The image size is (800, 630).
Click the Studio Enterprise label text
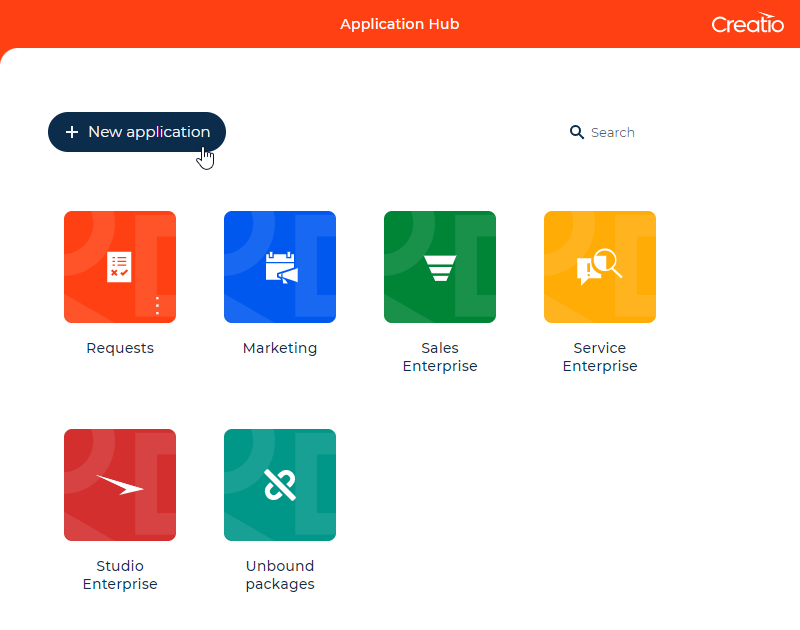pos(120,574)
